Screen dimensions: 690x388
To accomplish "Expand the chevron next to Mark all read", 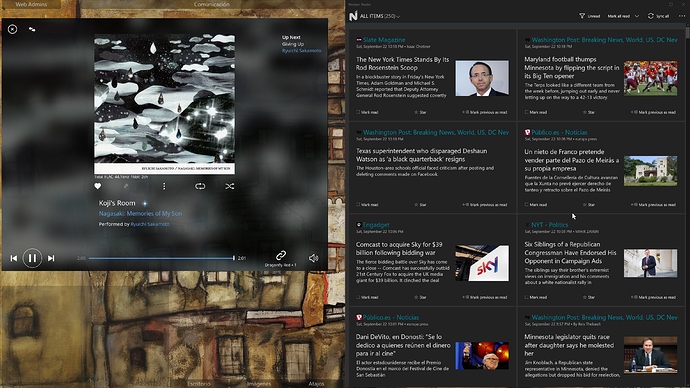I will [636, 16].
